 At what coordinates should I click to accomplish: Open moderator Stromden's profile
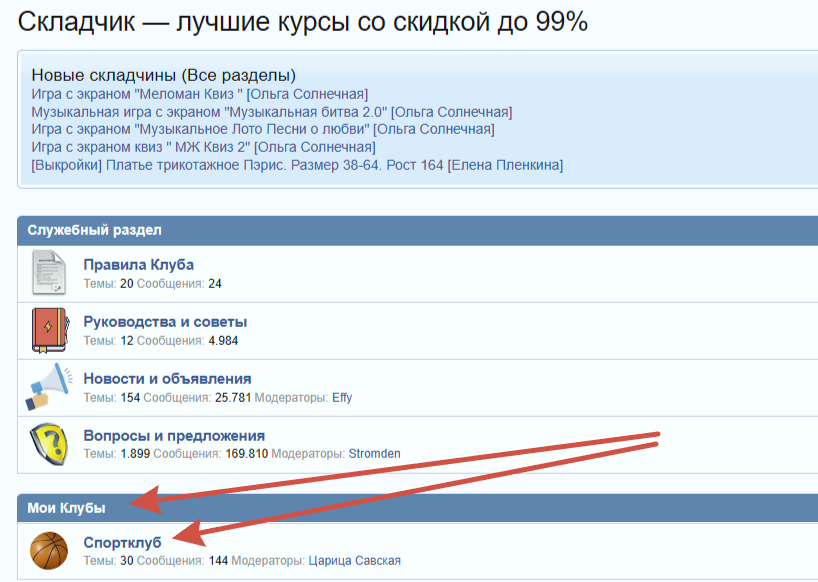(x=374, y=454)
